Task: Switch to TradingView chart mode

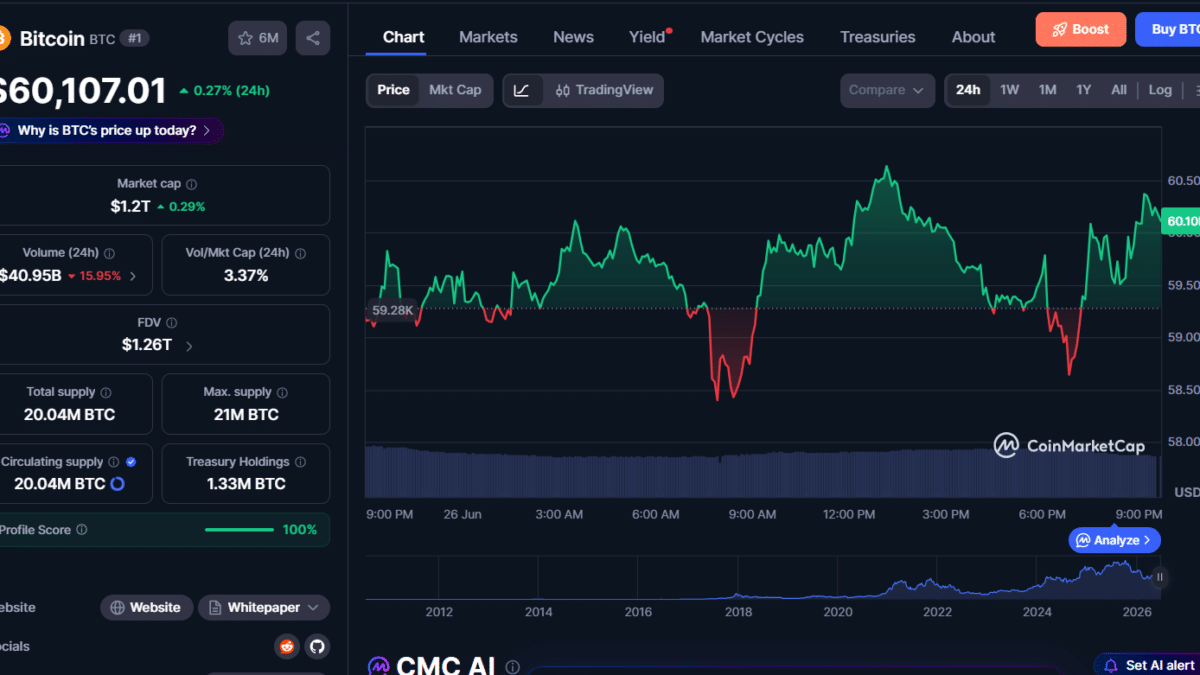Action: pos(603,90)
